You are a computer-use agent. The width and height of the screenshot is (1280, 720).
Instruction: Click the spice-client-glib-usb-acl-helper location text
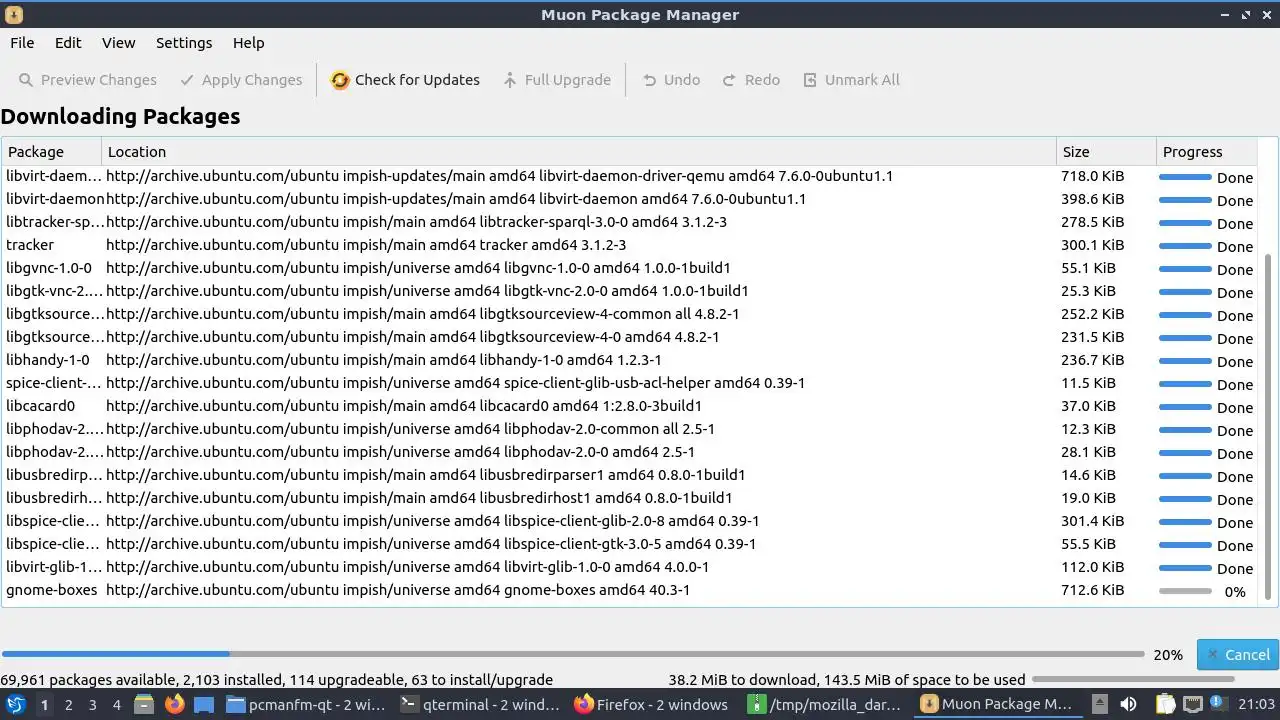click(455, 383)
